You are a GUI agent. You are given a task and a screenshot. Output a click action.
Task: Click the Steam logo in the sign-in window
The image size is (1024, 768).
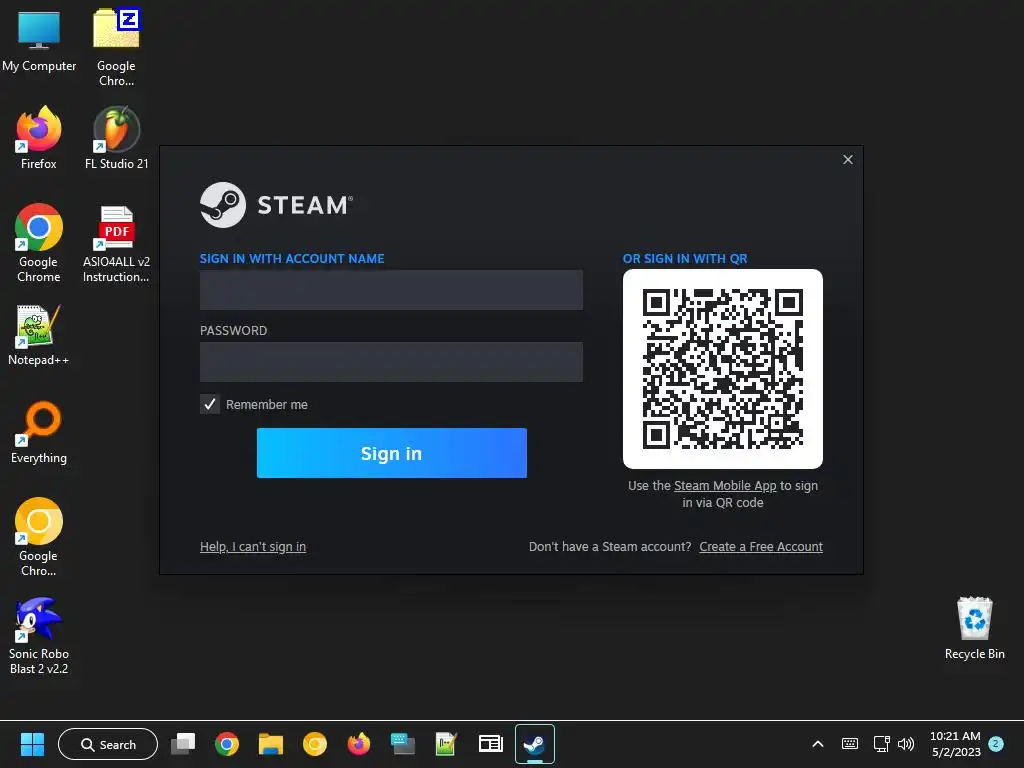276,205
